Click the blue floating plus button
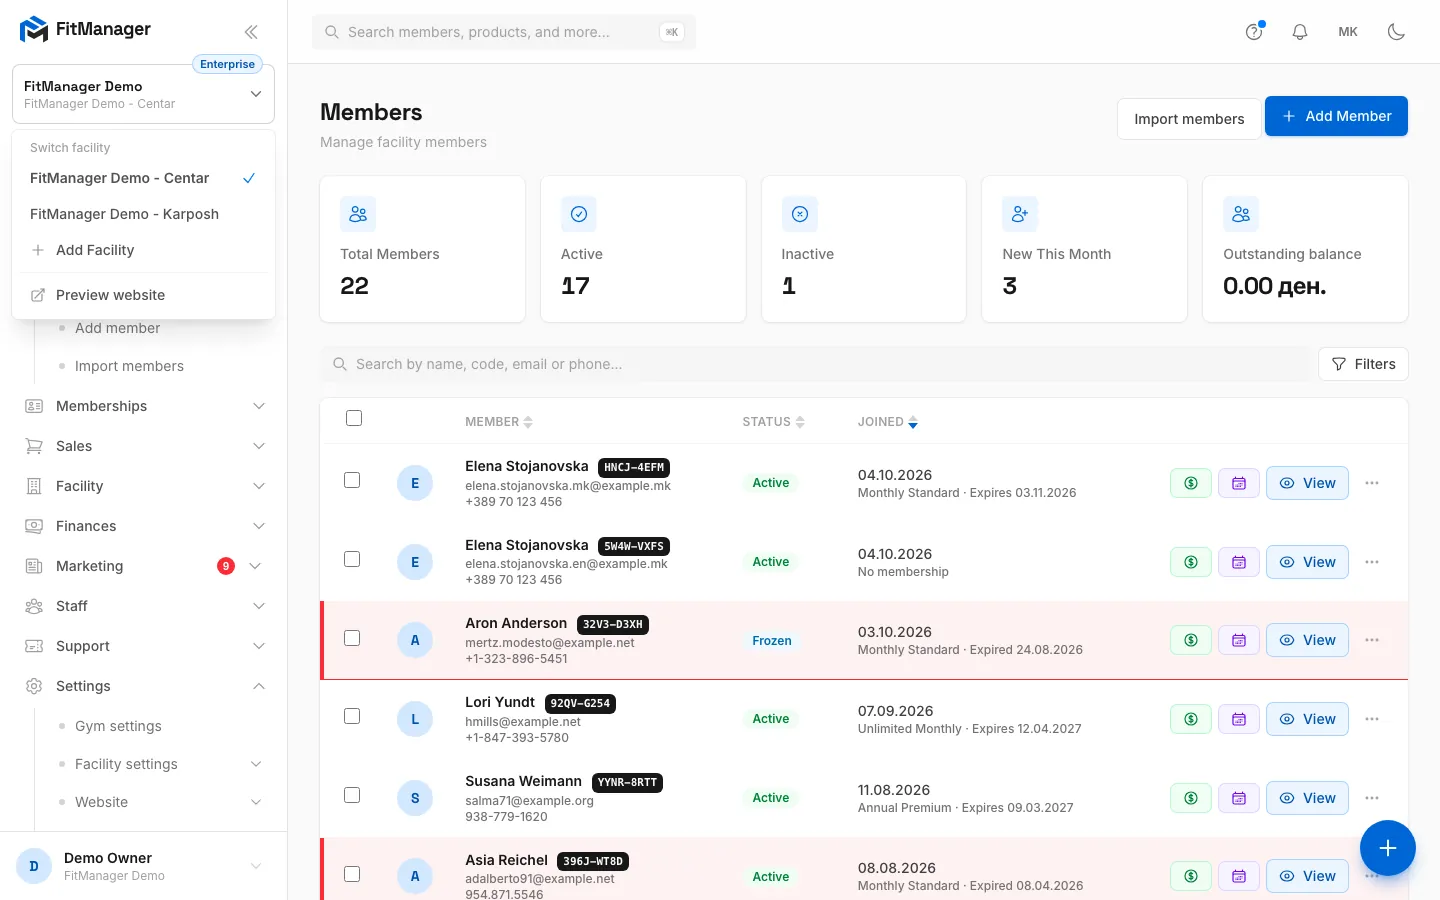This screenshot has width=1440, height=900. tap(1388, 848)
